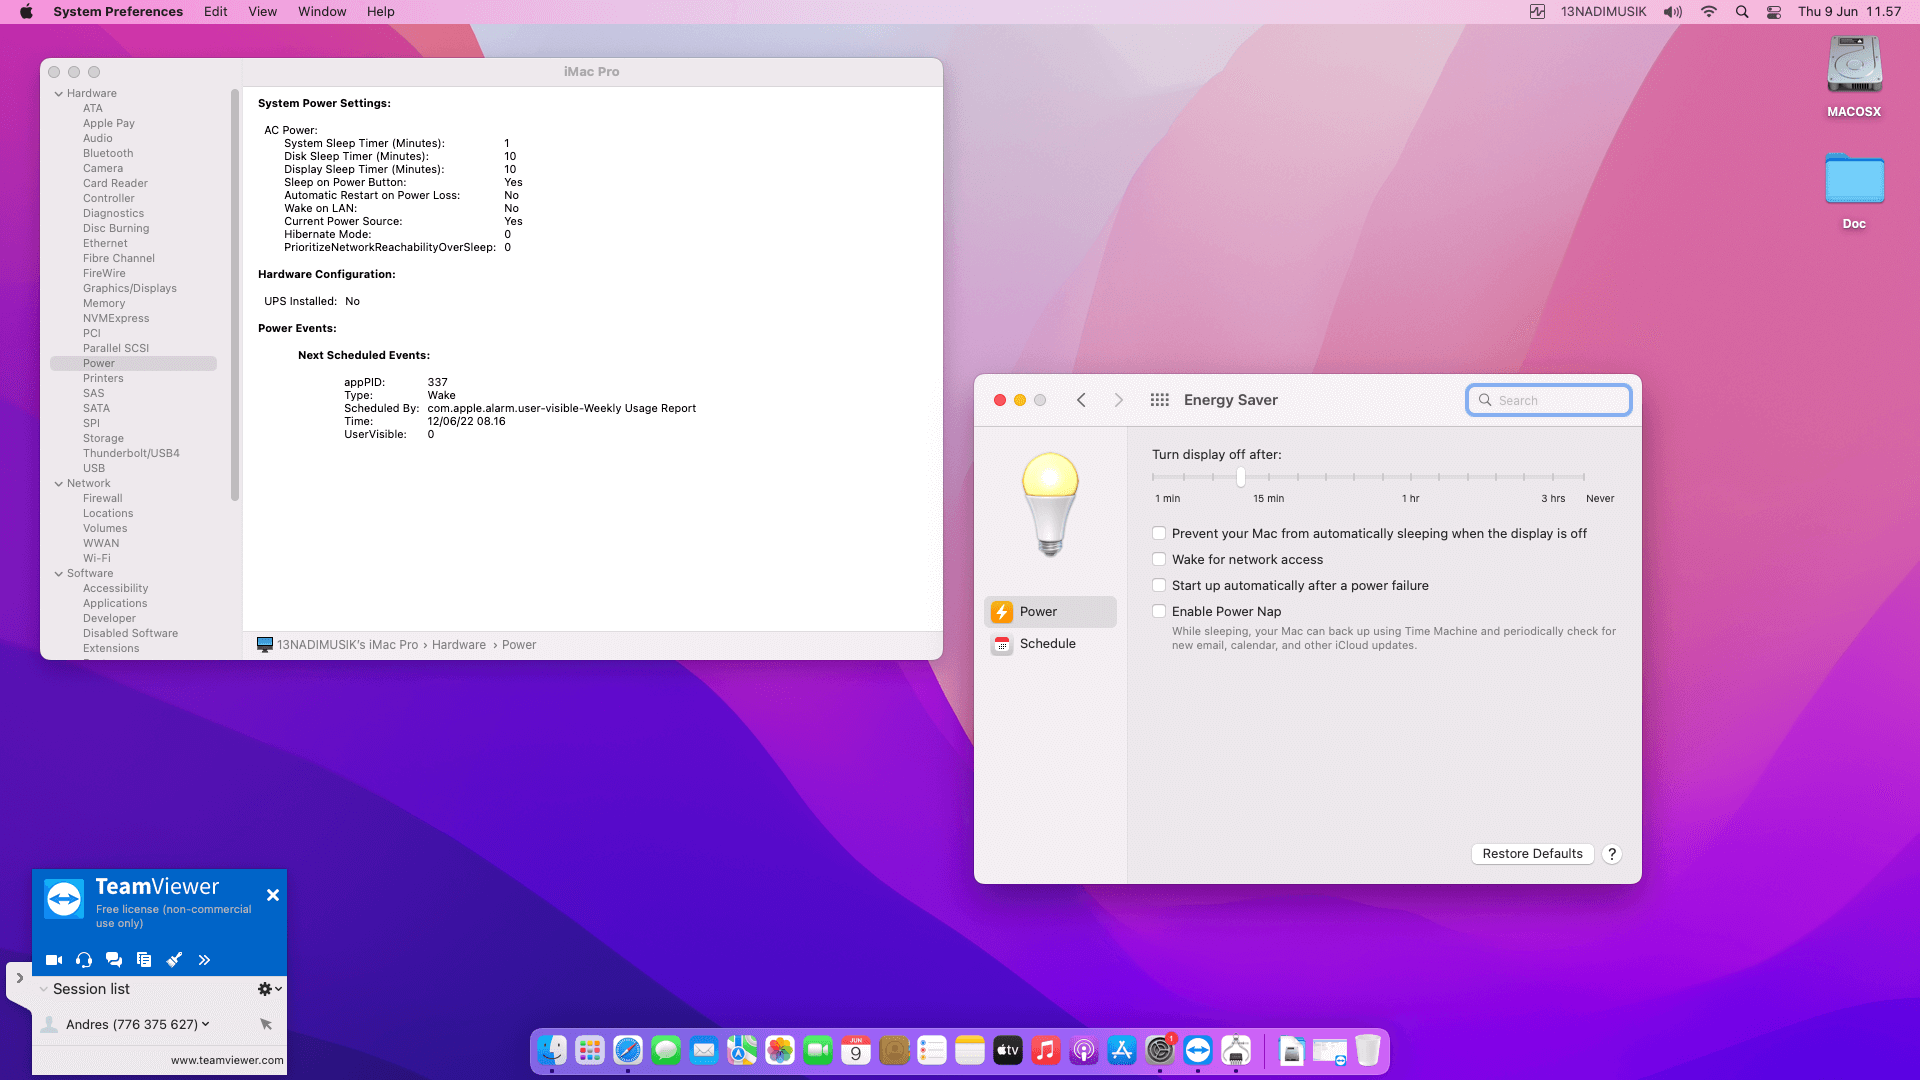Check the Enable Power Nap option
1920x1080 pixels.
coord(1159,612)
